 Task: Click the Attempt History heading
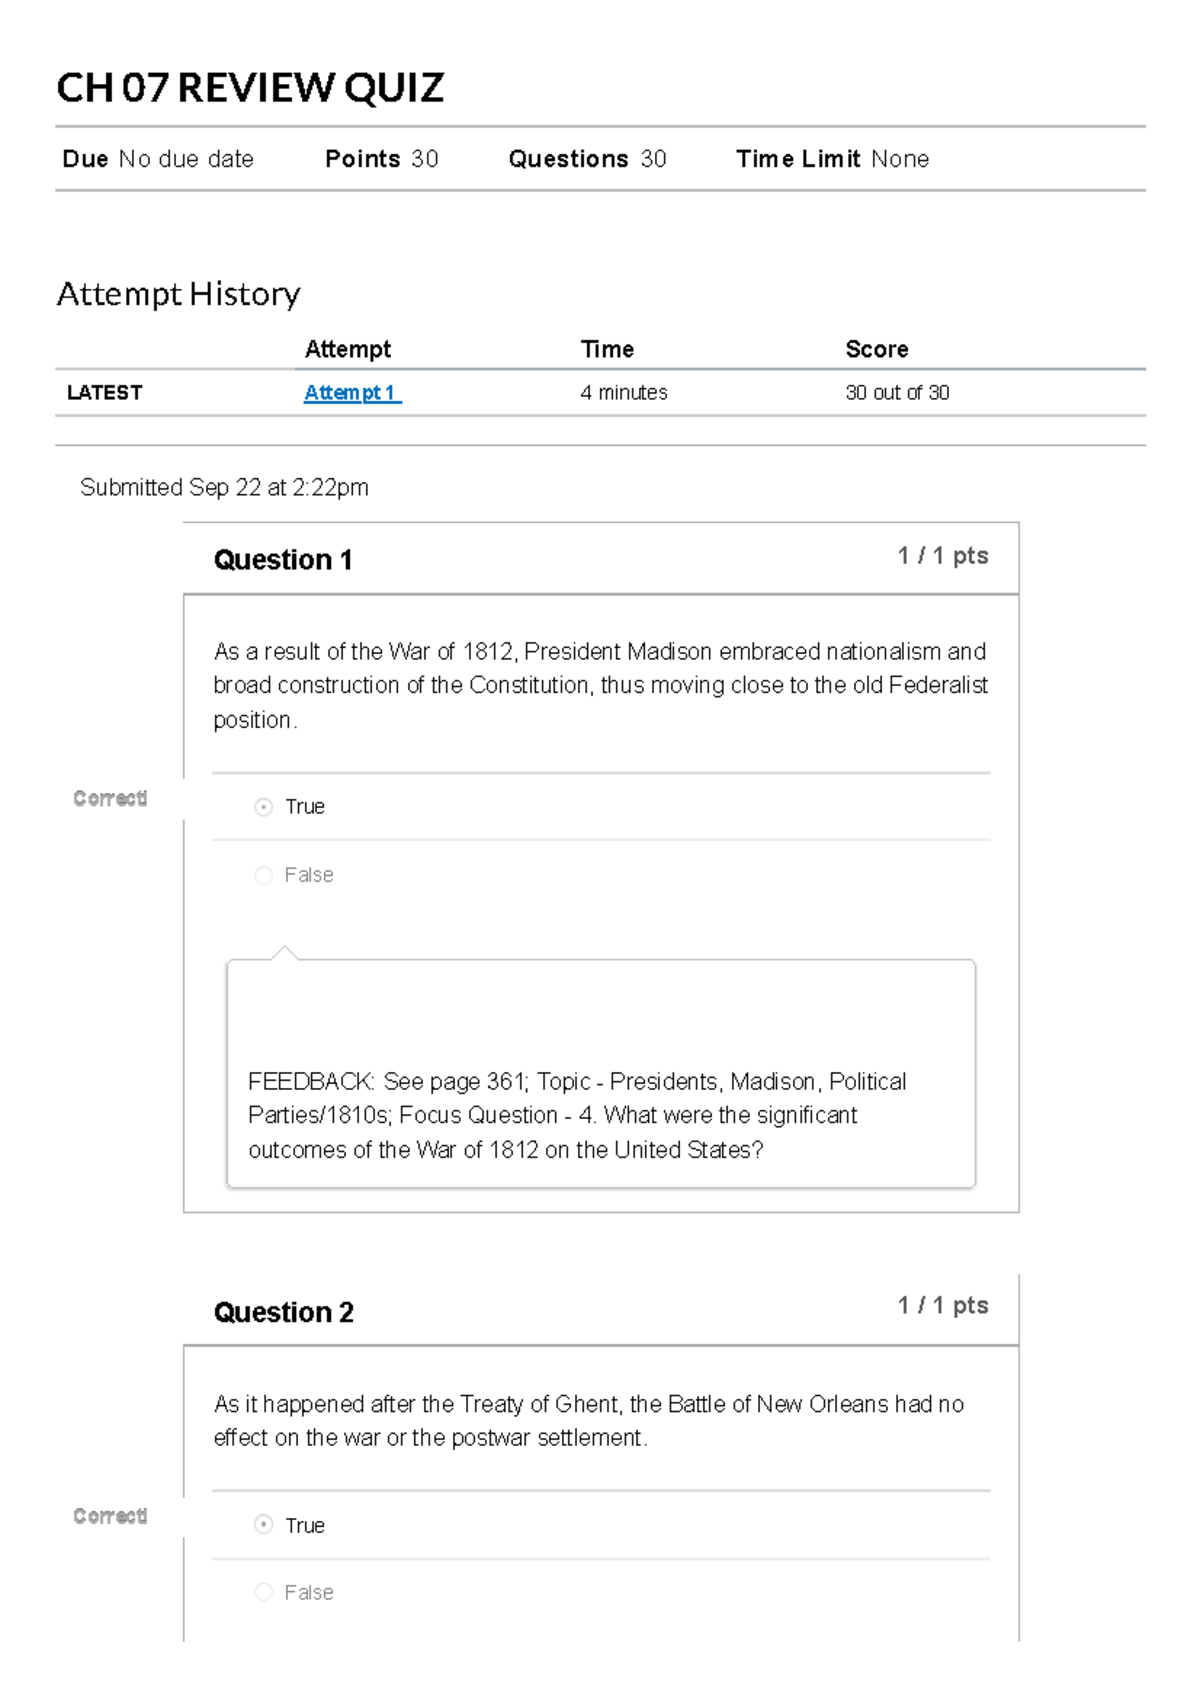(179, 294)
